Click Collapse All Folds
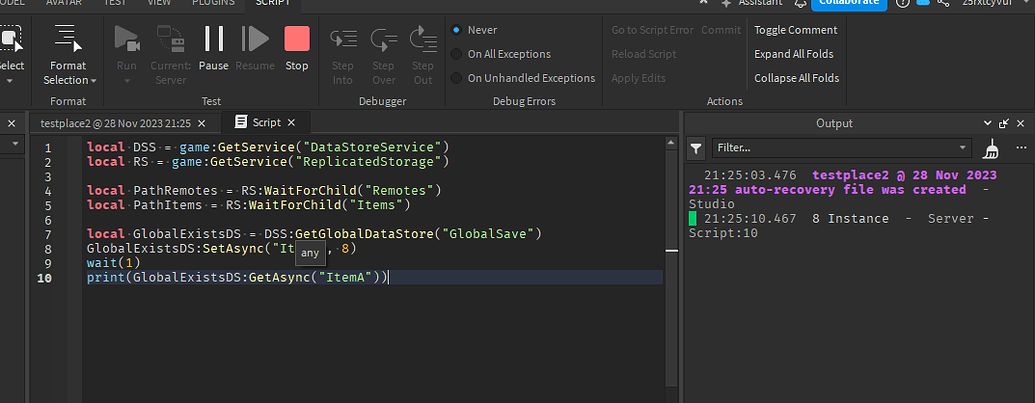 [797, 78]
